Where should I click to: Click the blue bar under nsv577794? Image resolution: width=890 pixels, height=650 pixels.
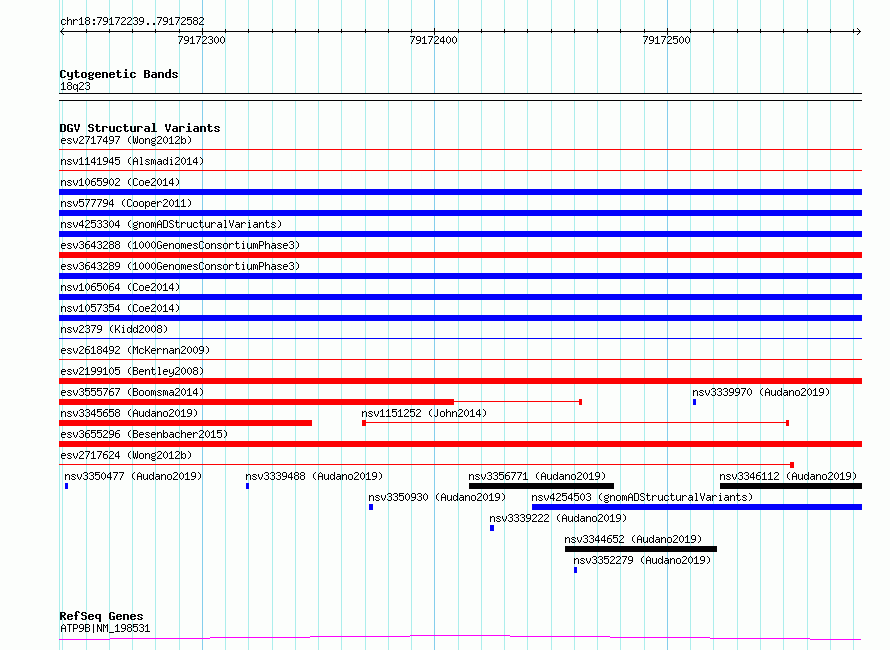click(x=460, y=213)
